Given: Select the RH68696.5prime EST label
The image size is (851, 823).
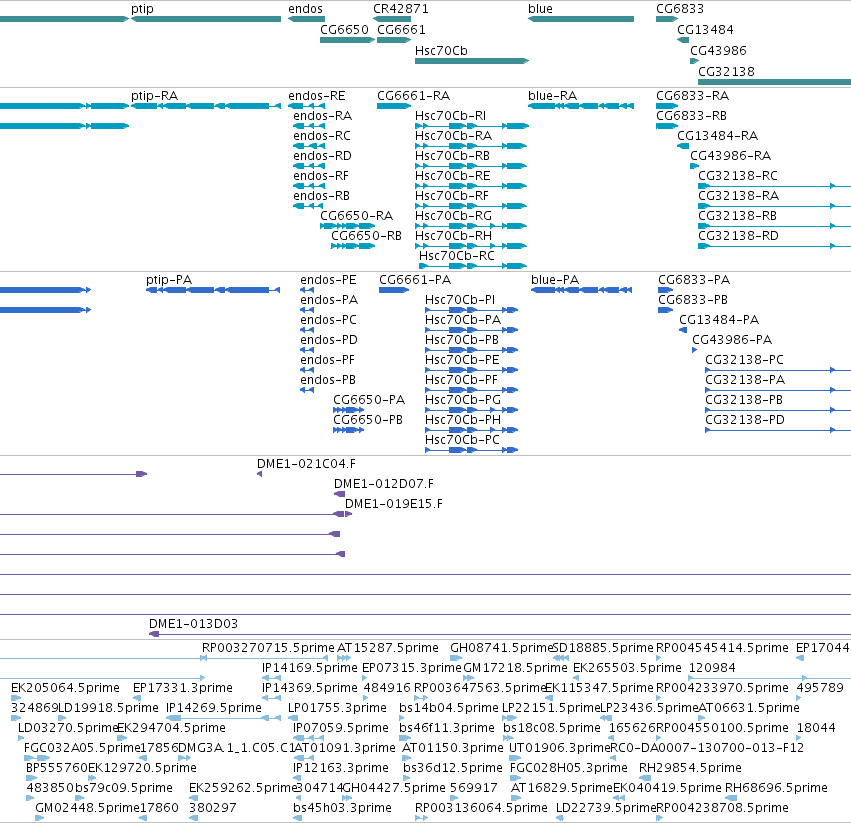Looking at the screenshot, I should (777, 789).
